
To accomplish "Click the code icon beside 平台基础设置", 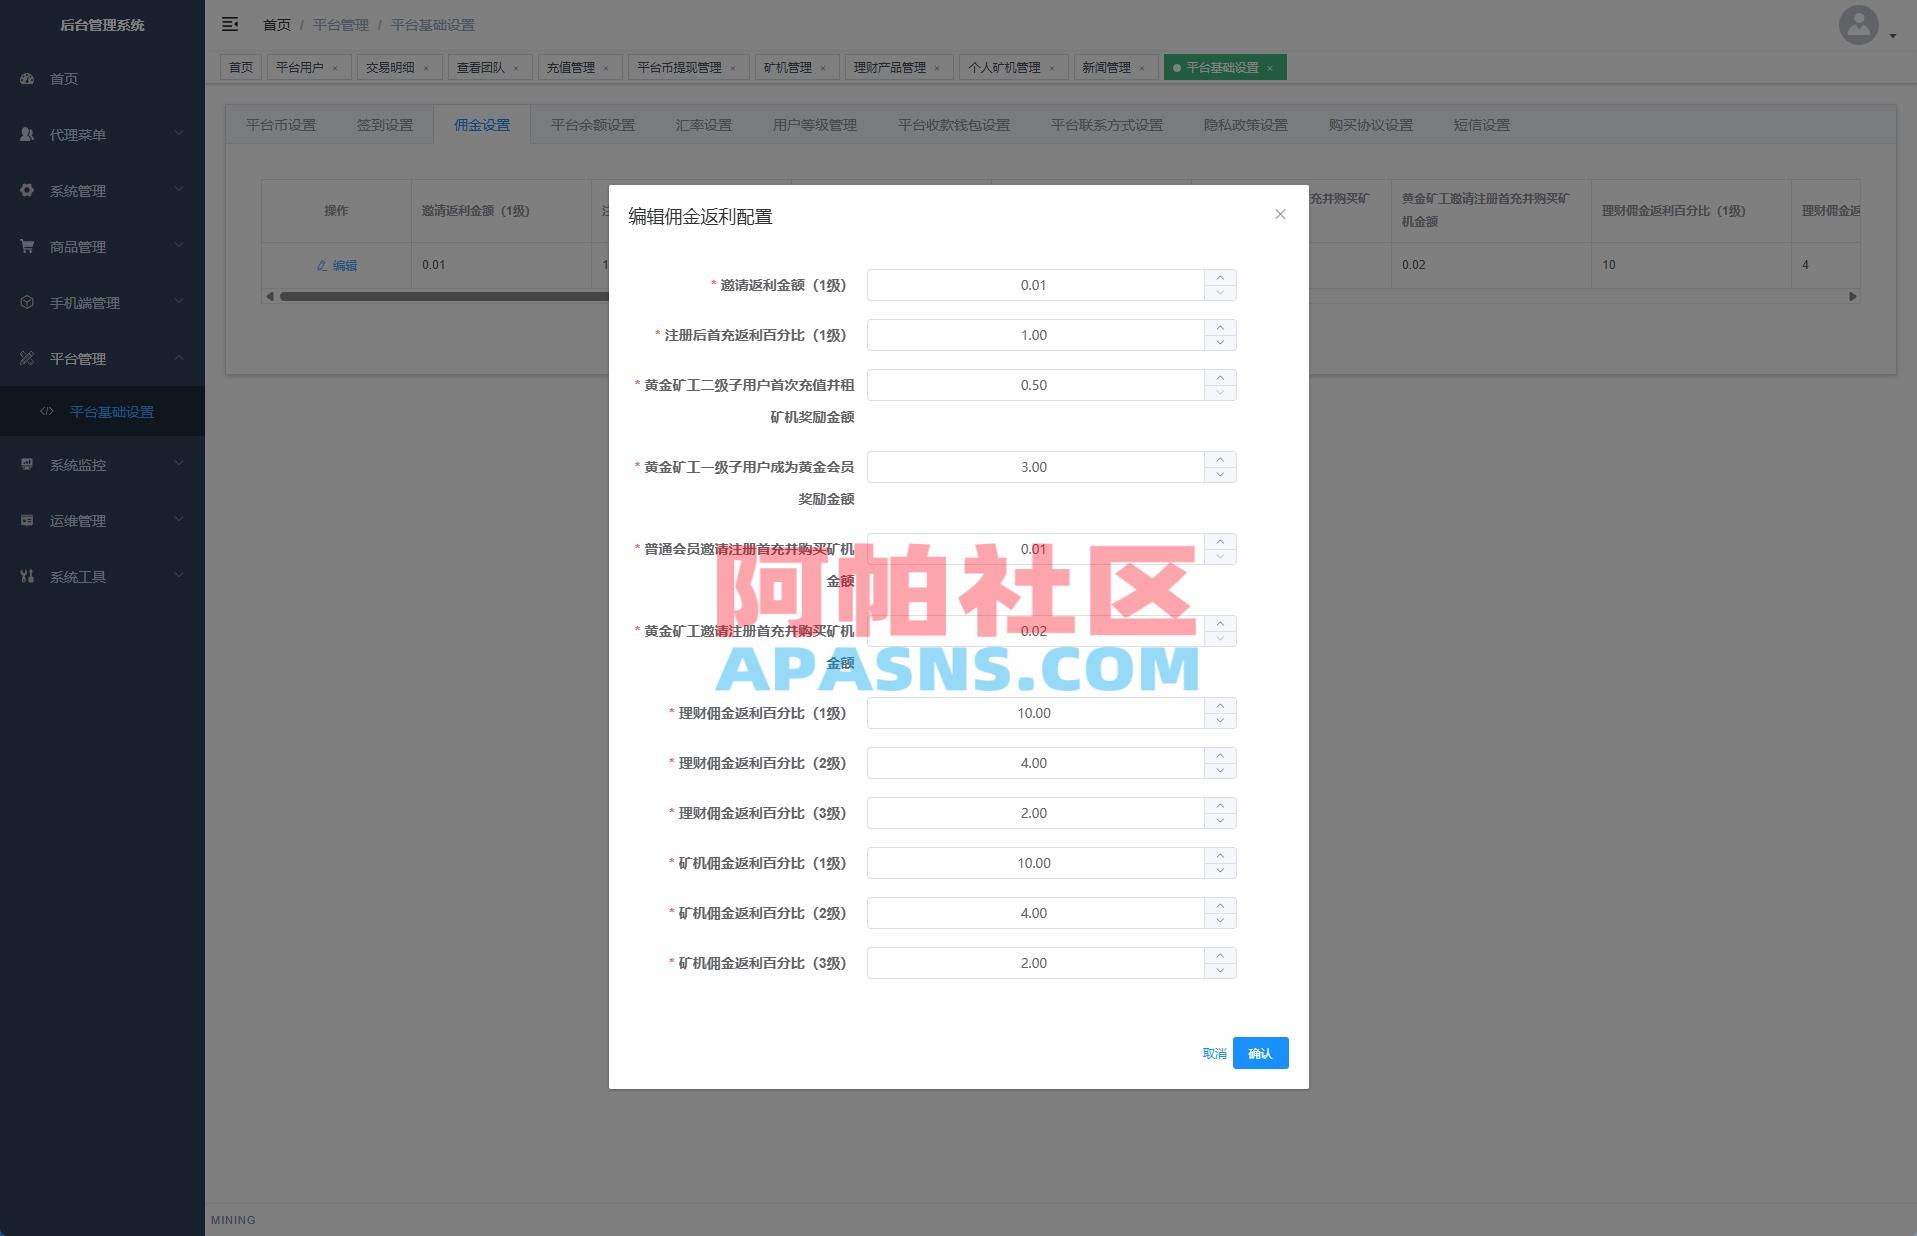I will [47, 411].
